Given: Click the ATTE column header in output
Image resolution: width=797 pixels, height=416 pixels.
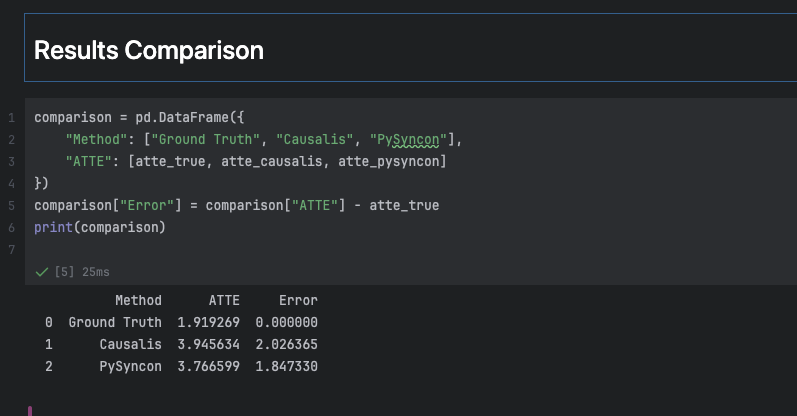Looking at the screenshot, I should [x=224, y=300].
